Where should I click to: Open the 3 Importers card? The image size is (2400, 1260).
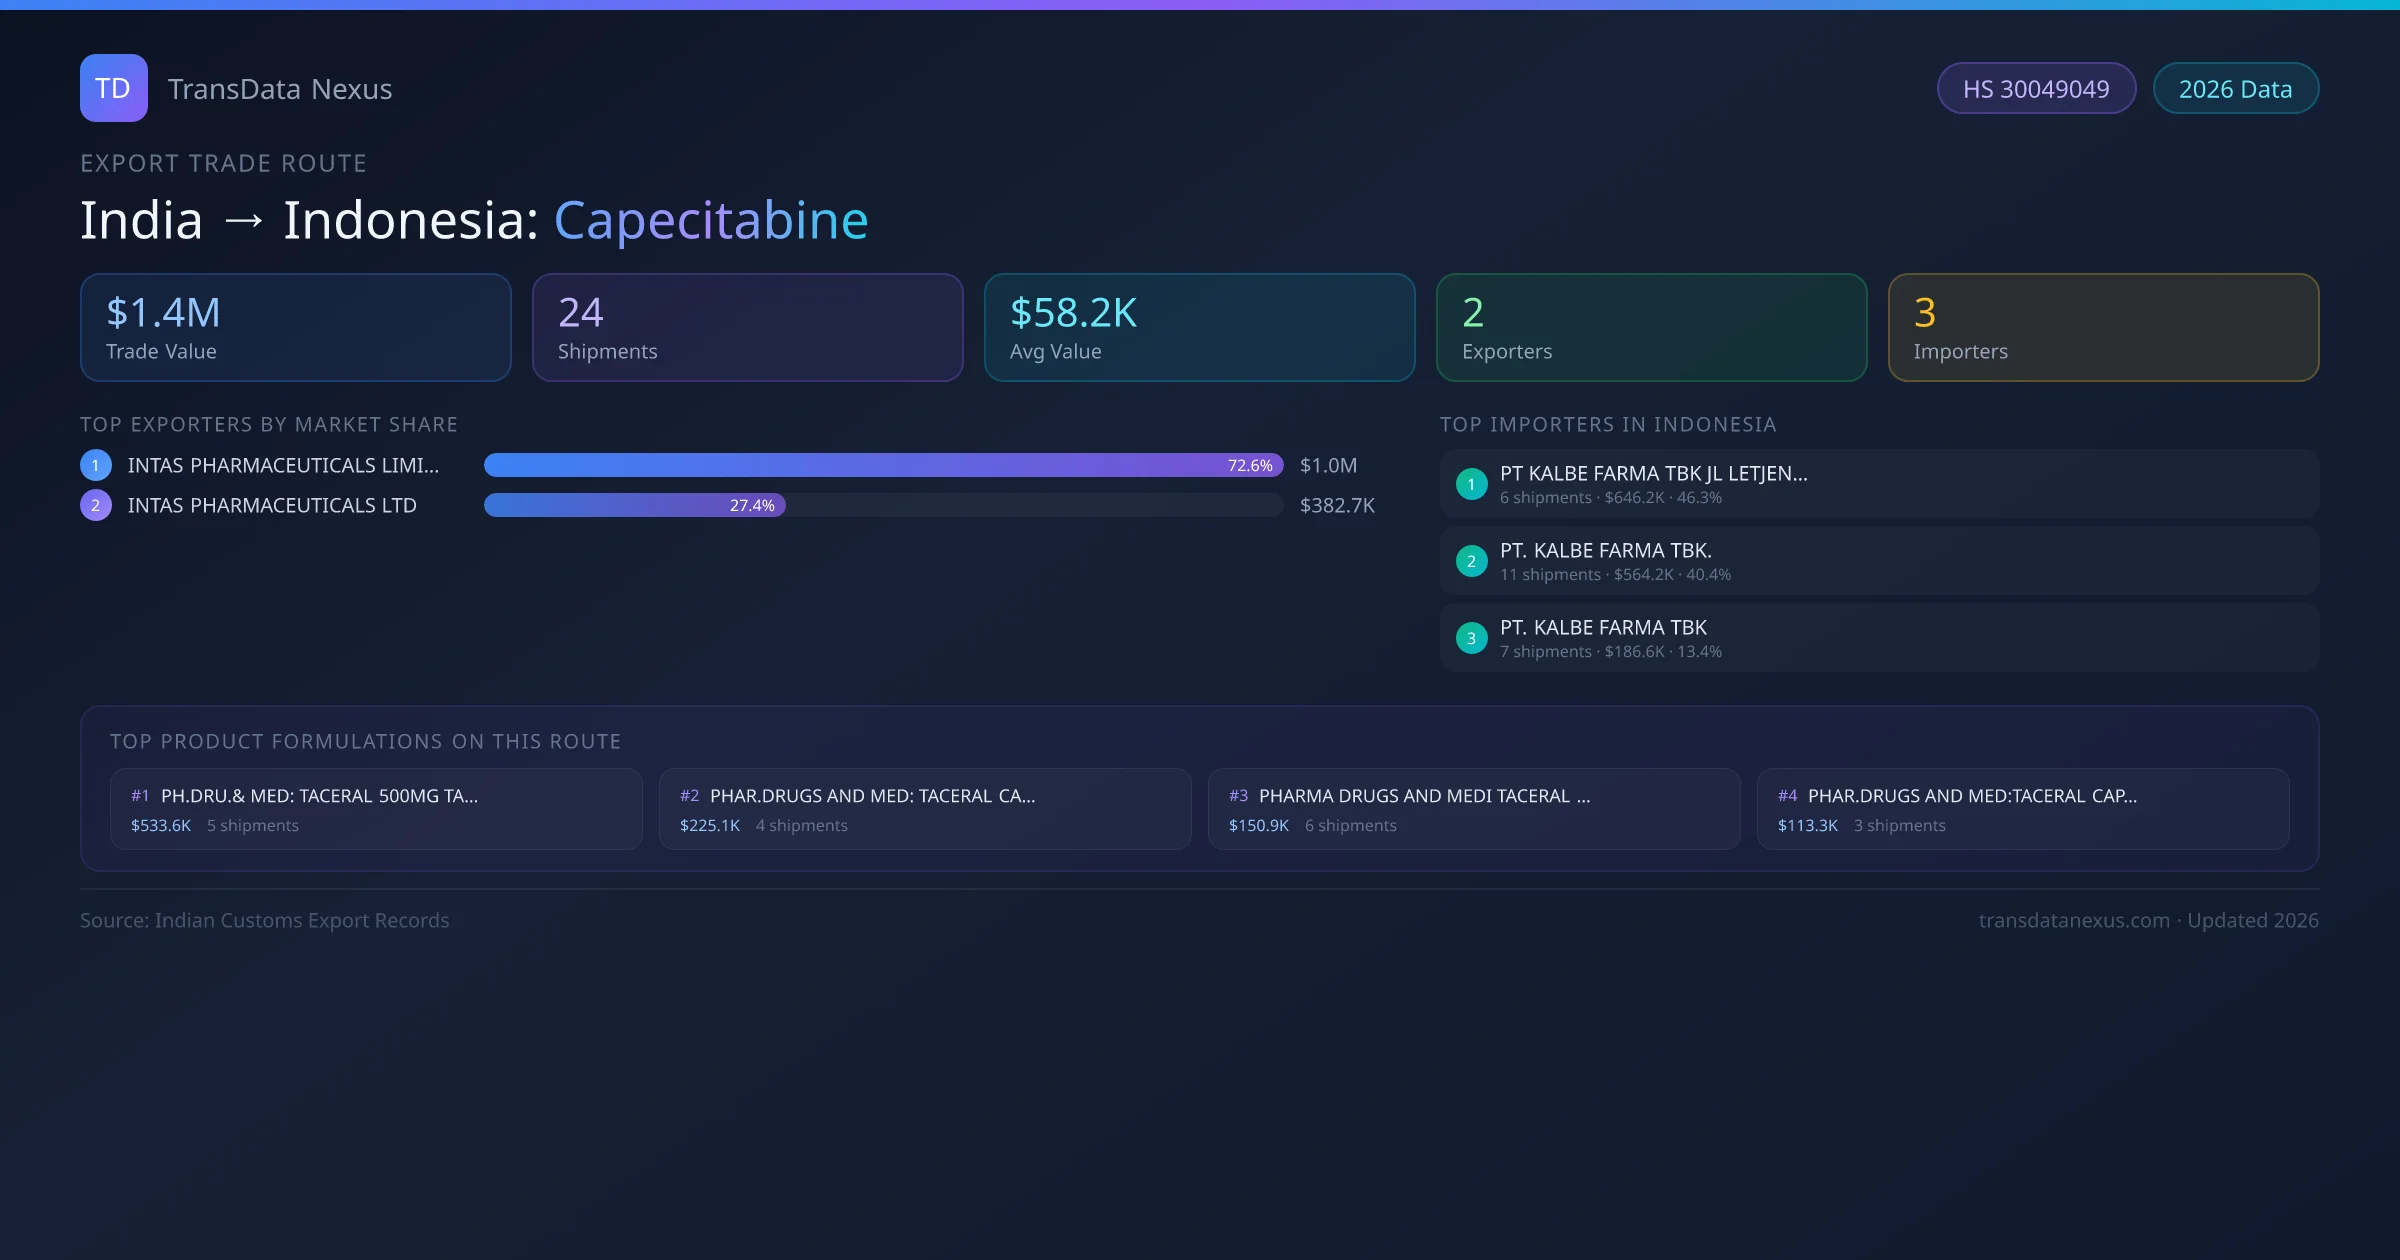coord(2103,328)
